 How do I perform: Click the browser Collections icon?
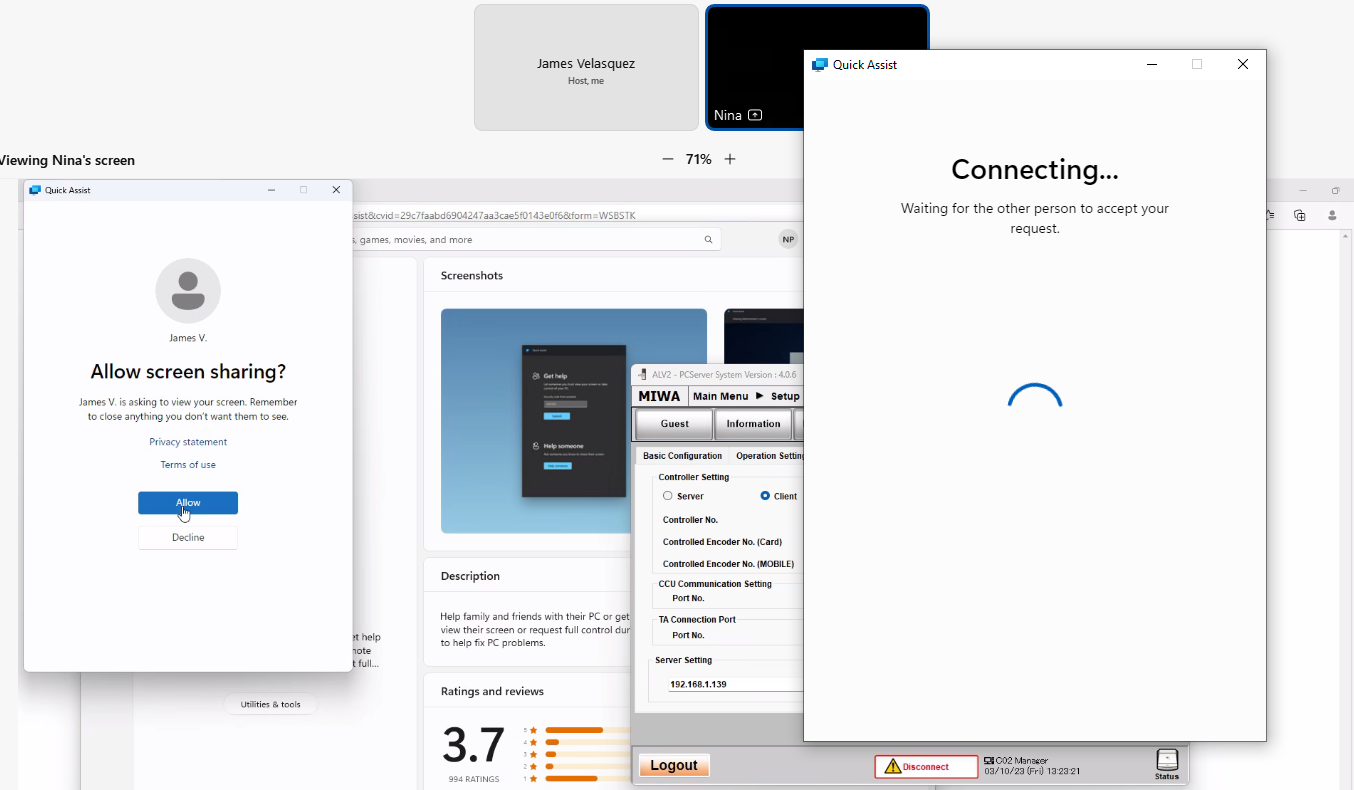1299,215
